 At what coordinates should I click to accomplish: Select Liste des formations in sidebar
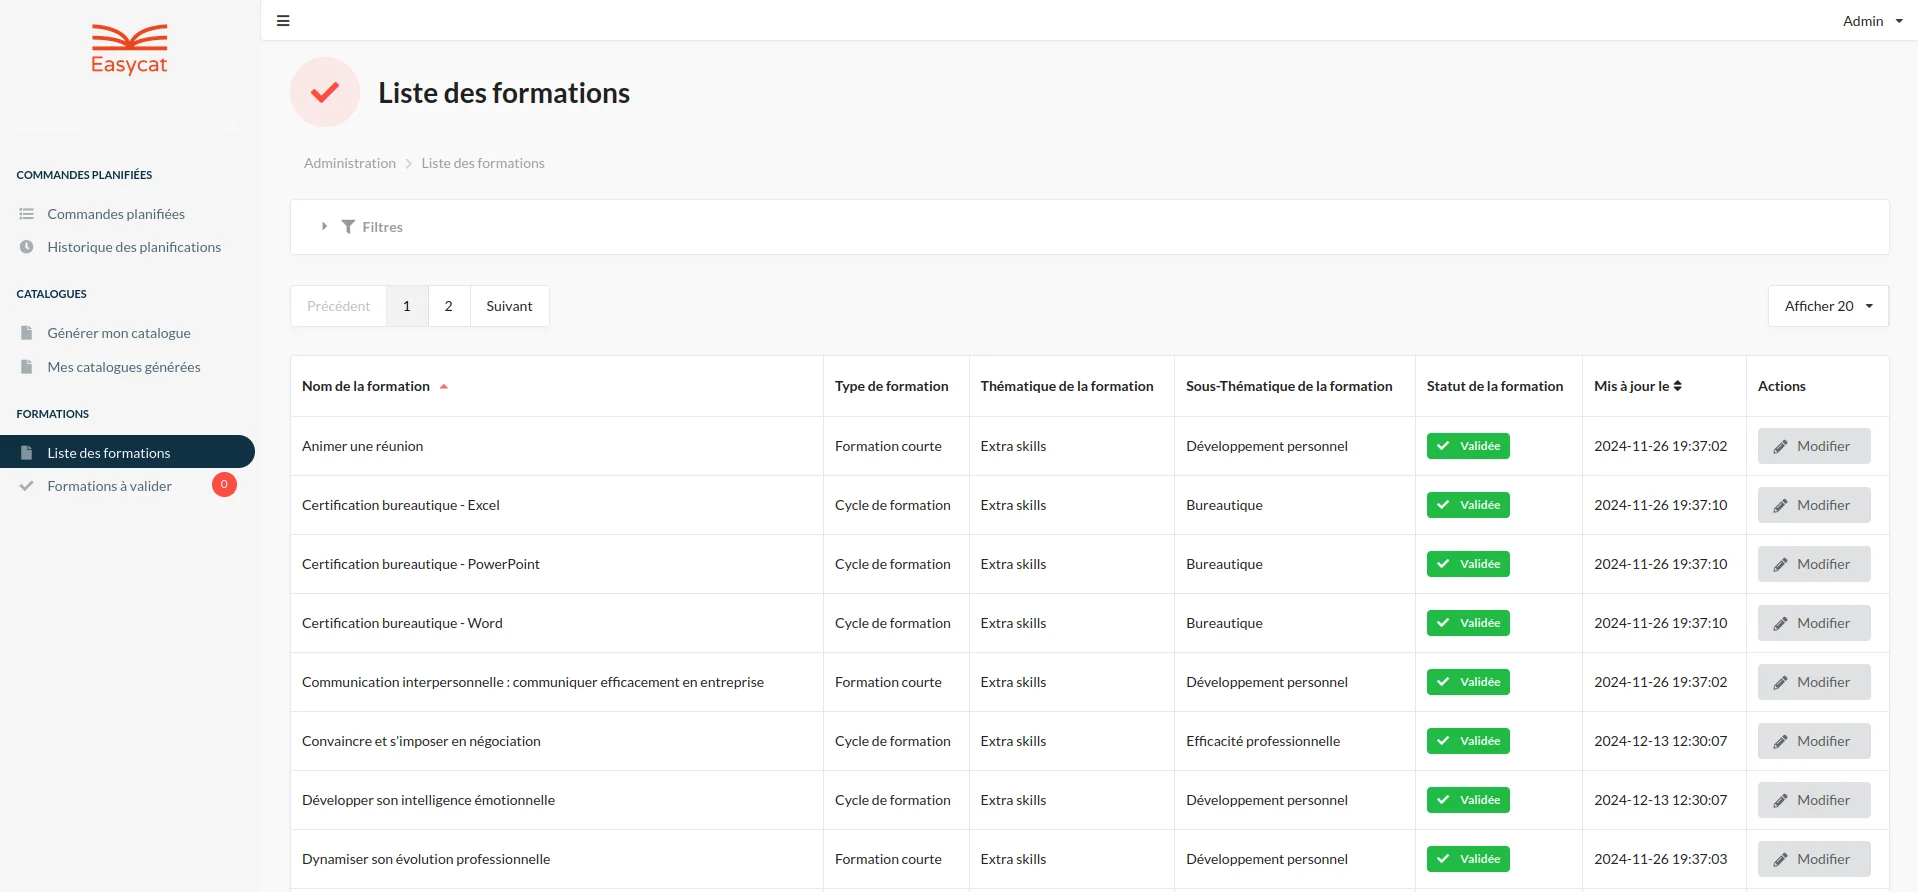click(127, 452)
